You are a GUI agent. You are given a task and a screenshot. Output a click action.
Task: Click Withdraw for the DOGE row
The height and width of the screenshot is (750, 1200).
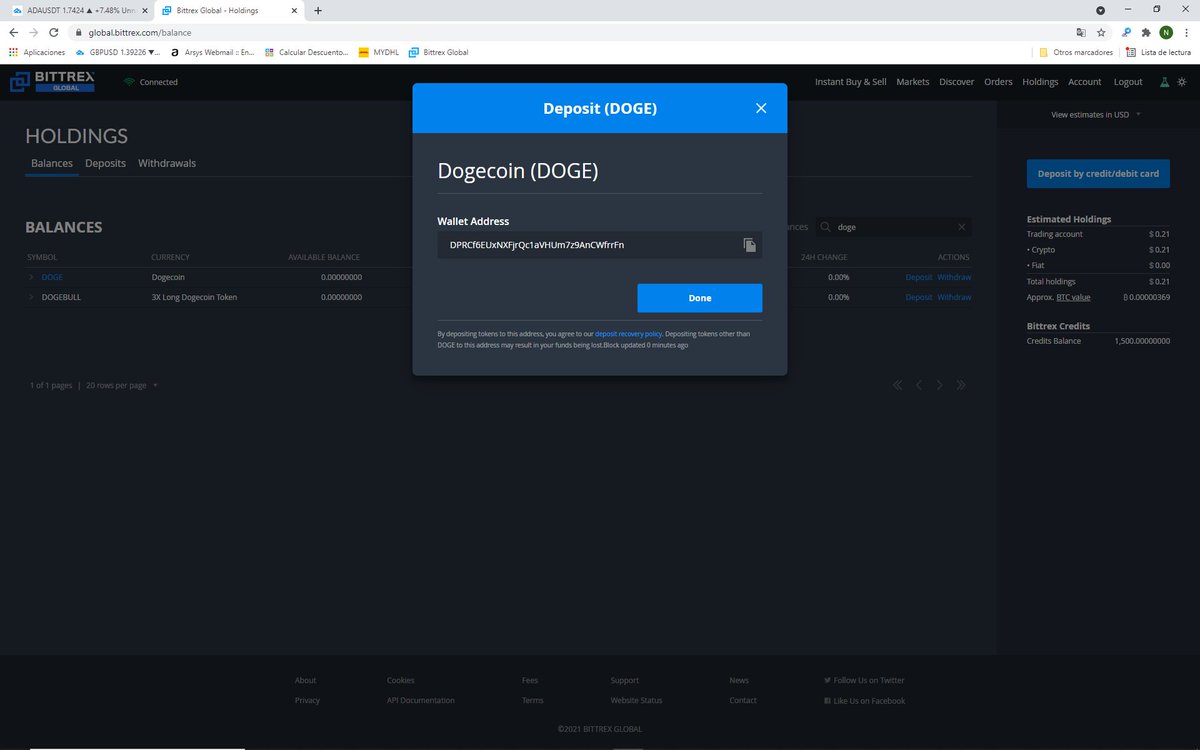click(954, 277)
